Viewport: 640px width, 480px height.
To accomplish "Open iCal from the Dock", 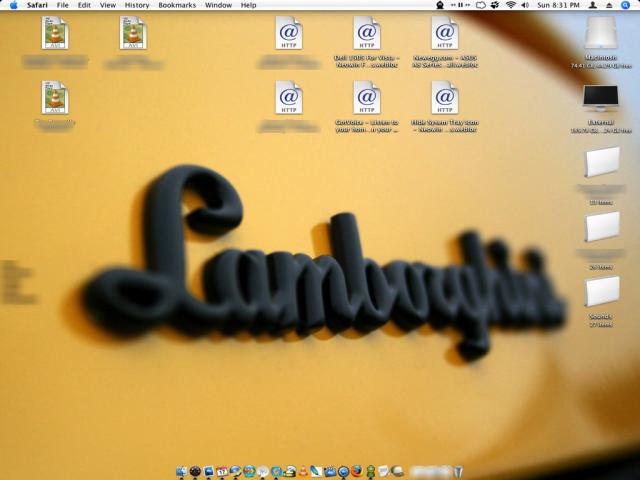I will tap(222, 471).
